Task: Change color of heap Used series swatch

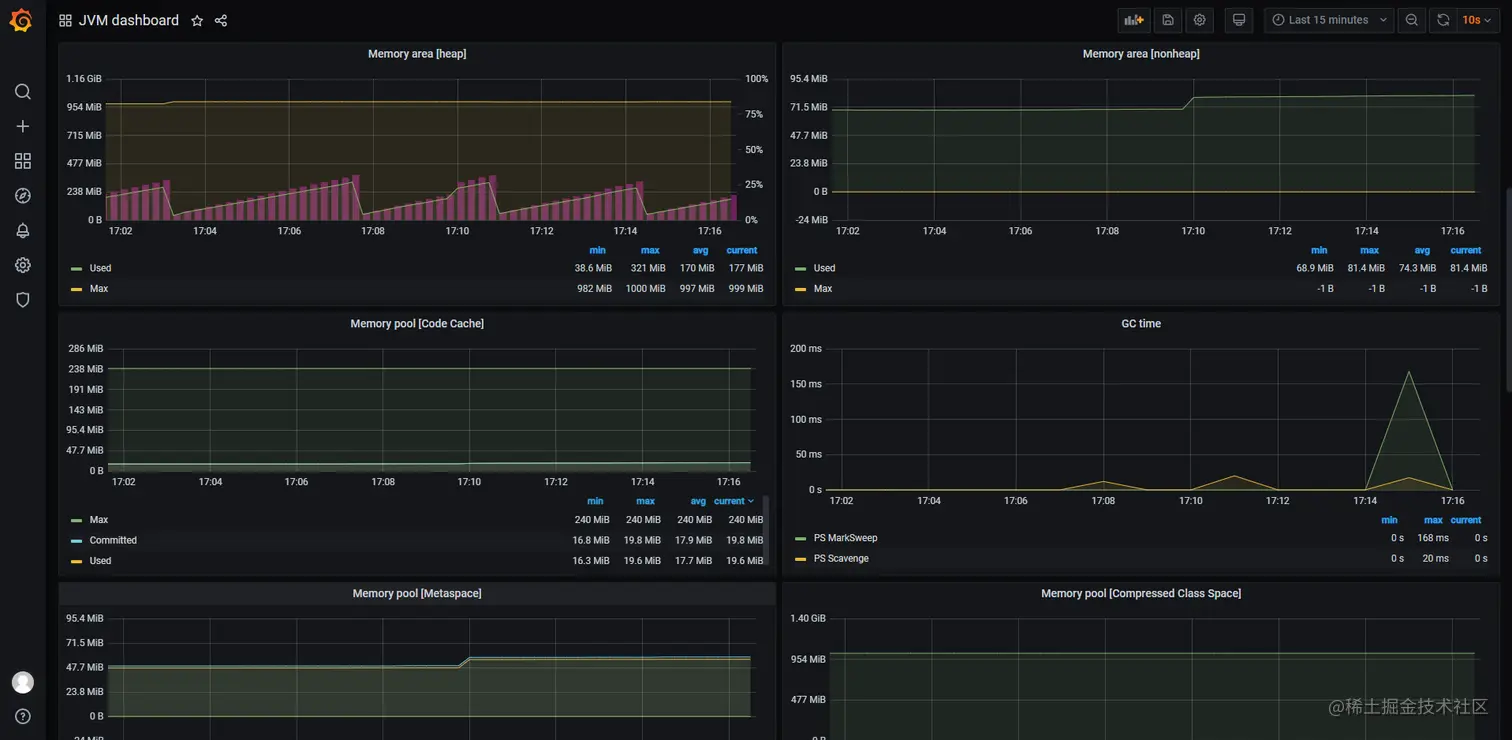Action: click(x=76, y=269)
